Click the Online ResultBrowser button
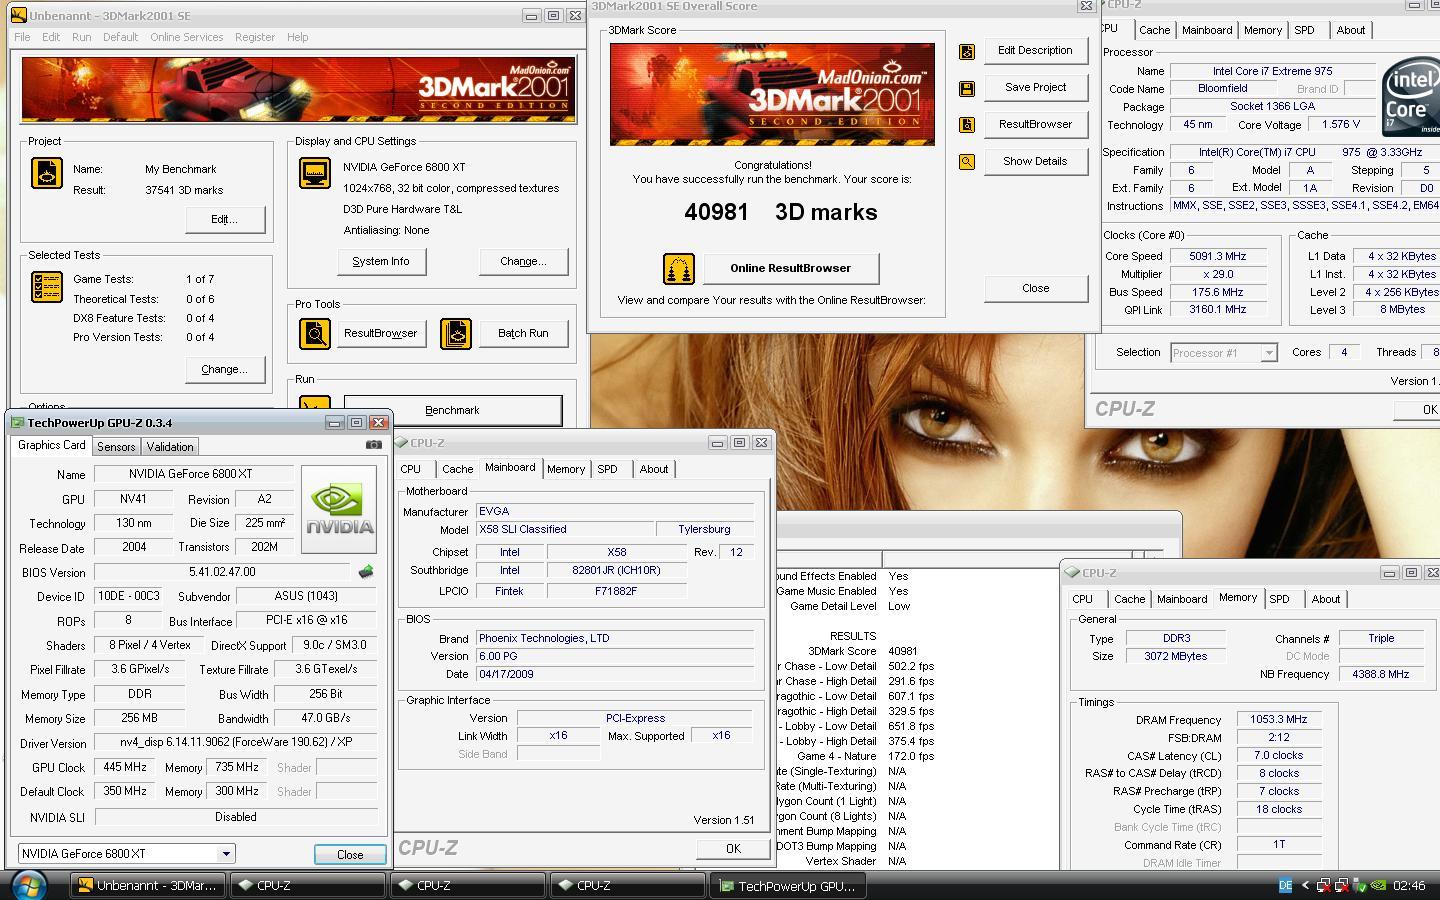The image size is (1440, 900). tap(791, 268)
